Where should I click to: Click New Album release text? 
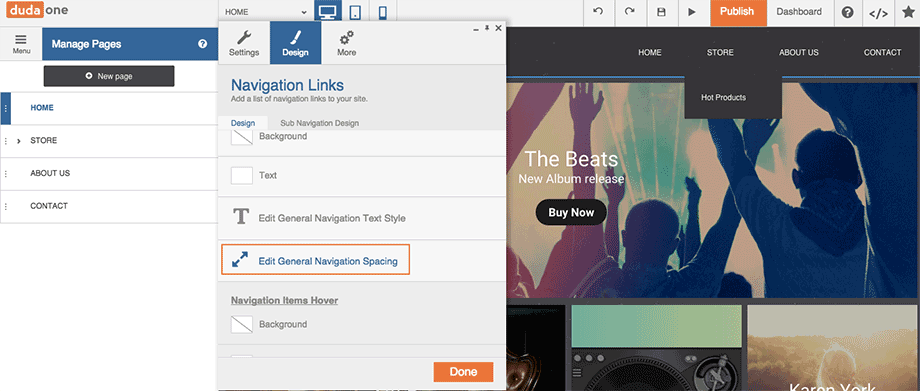571,178
